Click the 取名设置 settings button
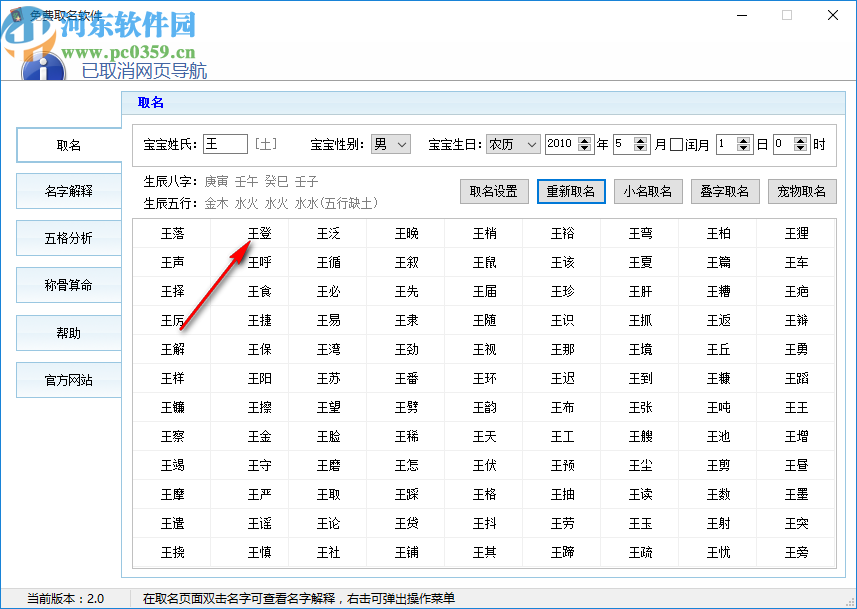This screenshot has height=609, width=857. pyautogui.click(x=494, y=191)
